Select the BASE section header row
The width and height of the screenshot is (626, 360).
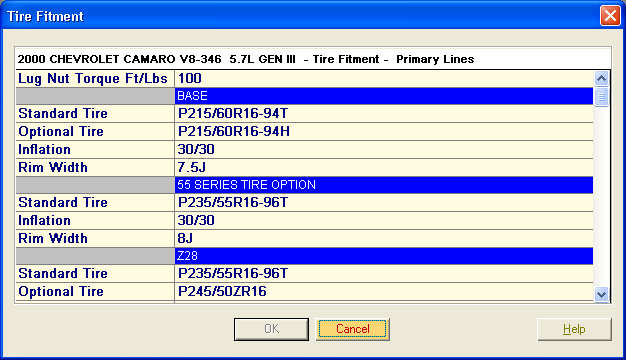(304, 96)
